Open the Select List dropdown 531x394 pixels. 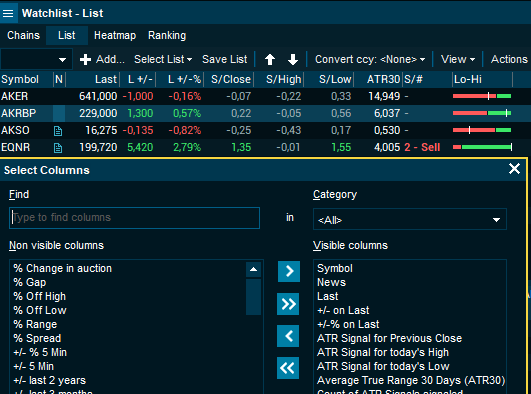(x=163, y=59)
